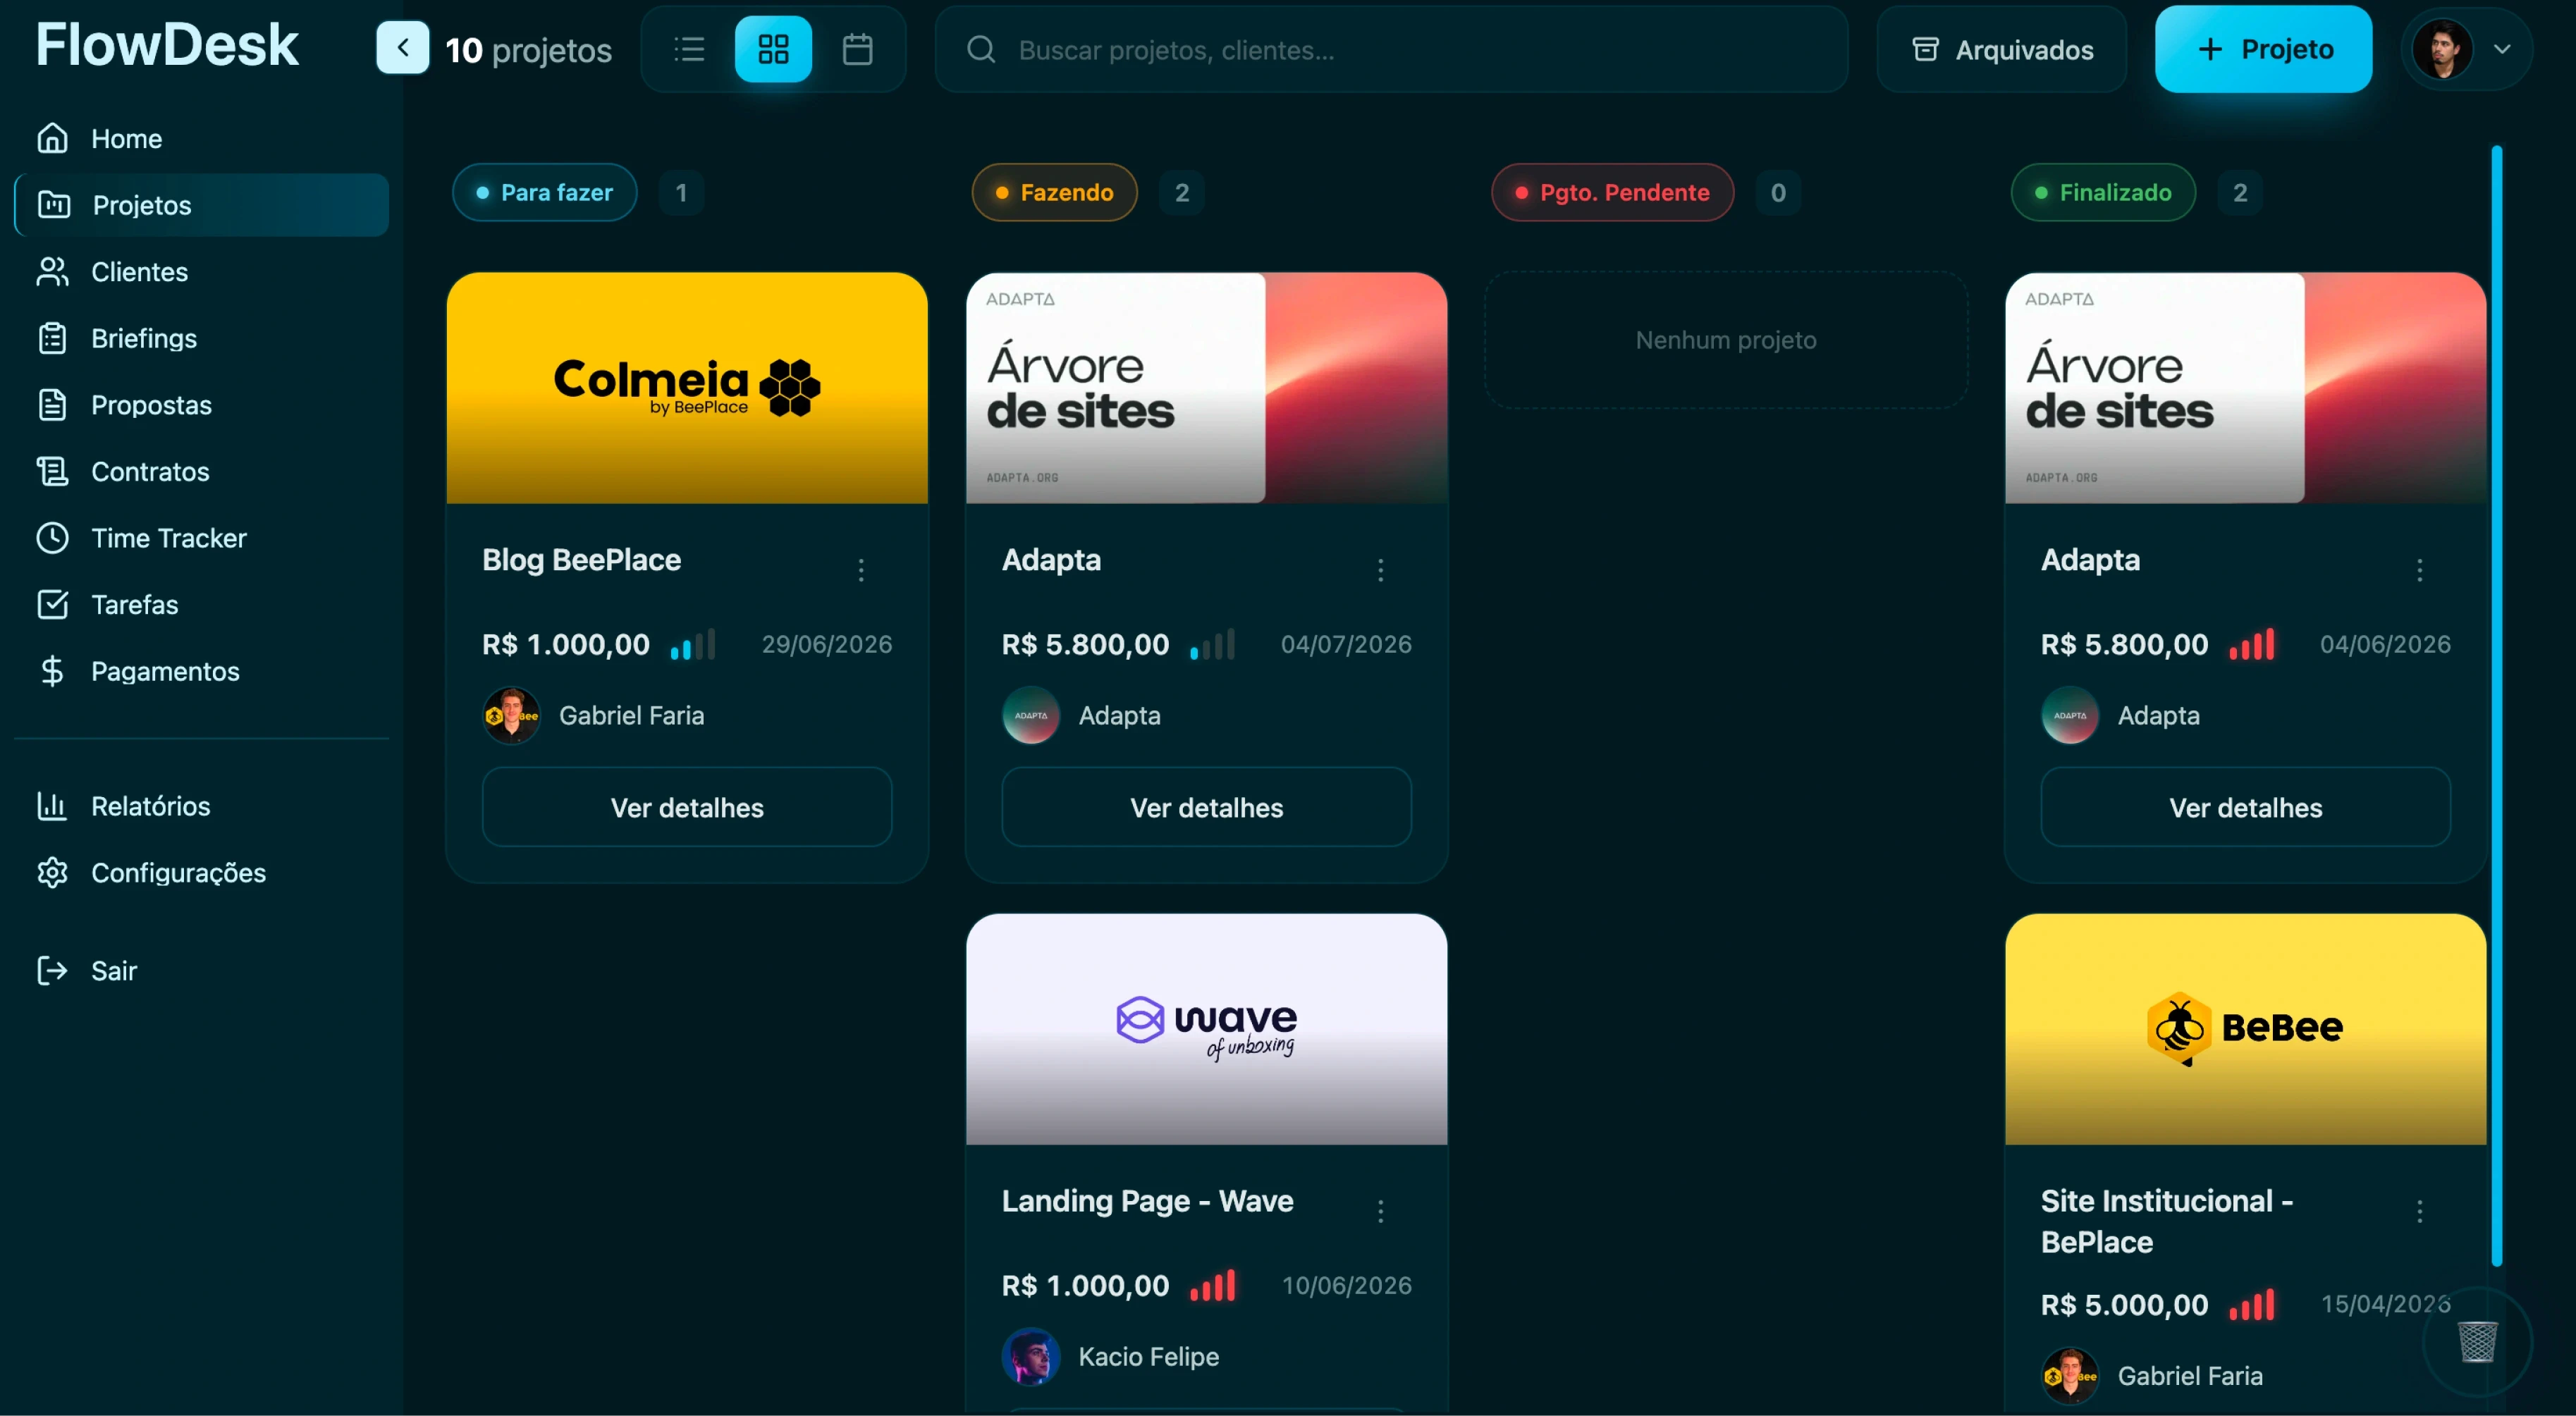The image size is (2576, 1416).
Task: Open Contratos in the sidebar
Action: [x=200, y=471]
